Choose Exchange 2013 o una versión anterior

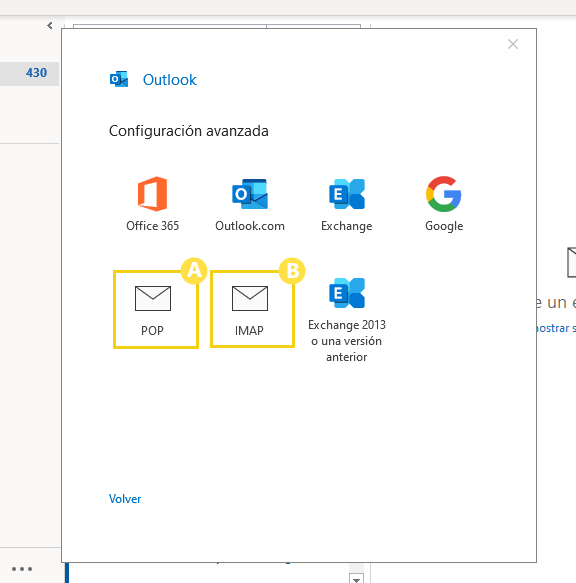coord(347,320)
